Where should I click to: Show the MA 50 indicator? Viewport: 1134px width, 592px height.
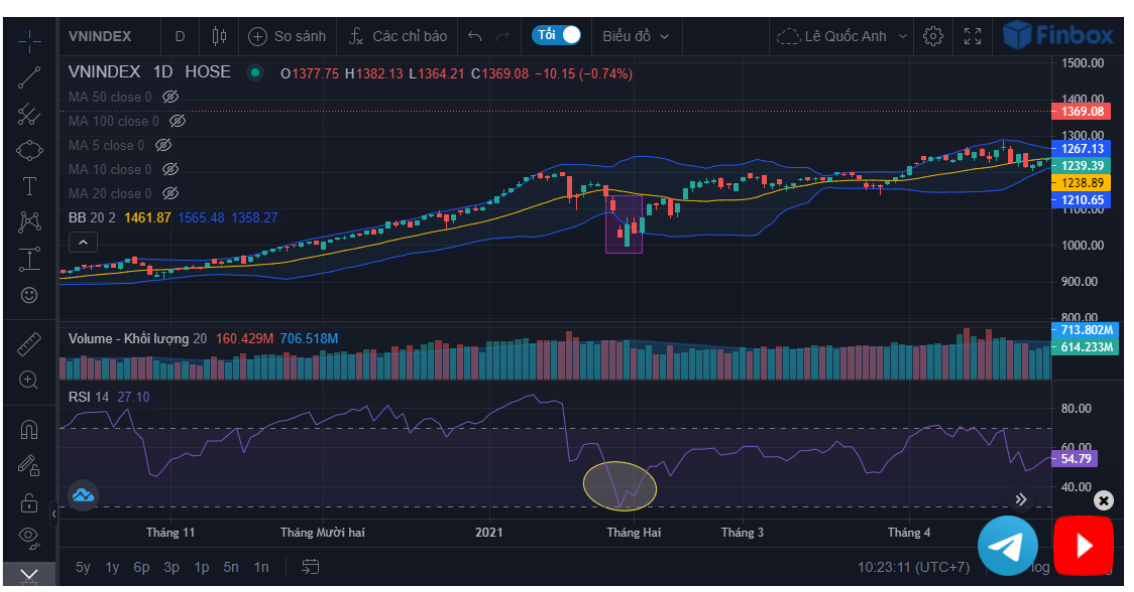tap(170, 97)
